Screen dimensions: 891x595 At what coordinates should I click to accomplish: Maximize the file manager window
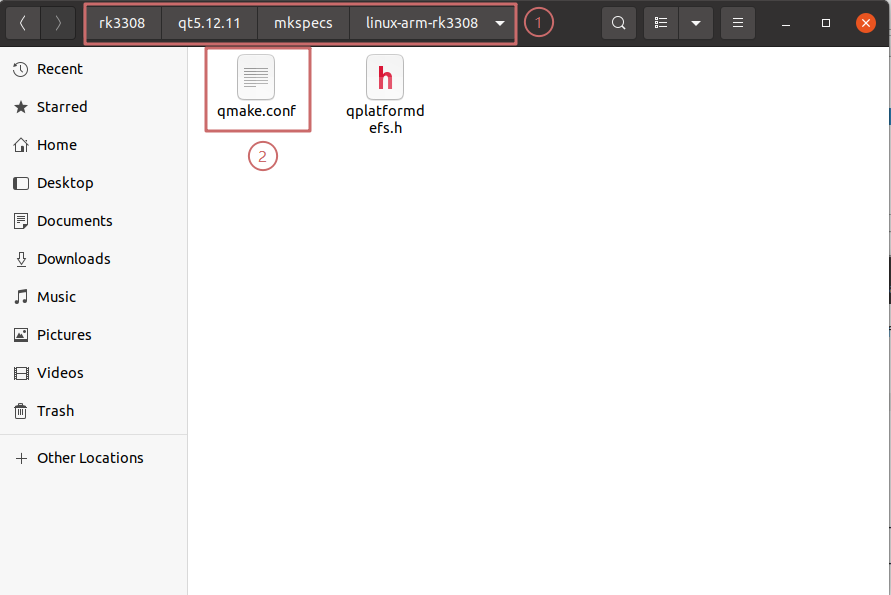pos(826,23)
